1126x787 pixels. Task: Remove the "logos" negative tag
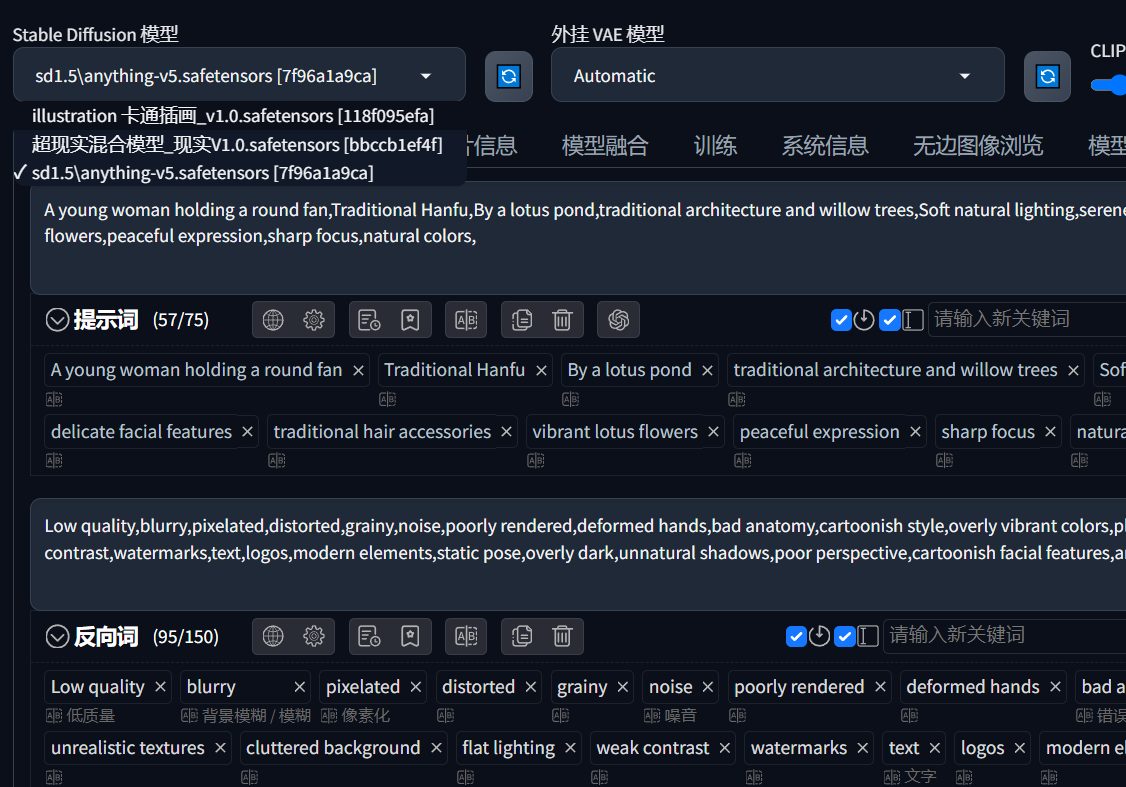1019,748
